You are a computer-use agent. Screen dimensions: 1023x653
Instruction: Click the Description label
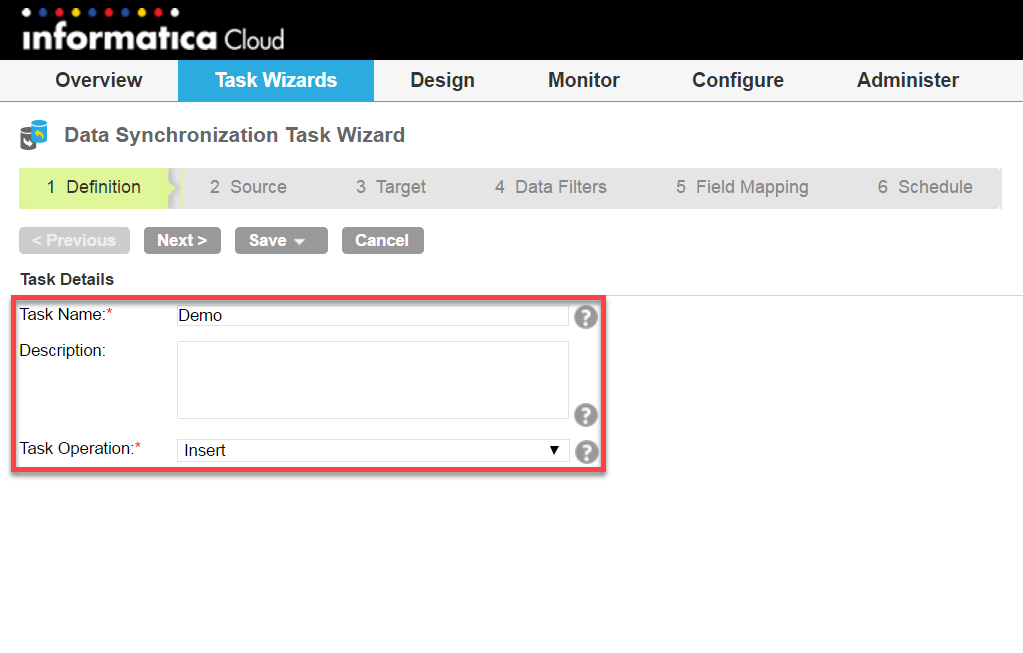[63, 350]
